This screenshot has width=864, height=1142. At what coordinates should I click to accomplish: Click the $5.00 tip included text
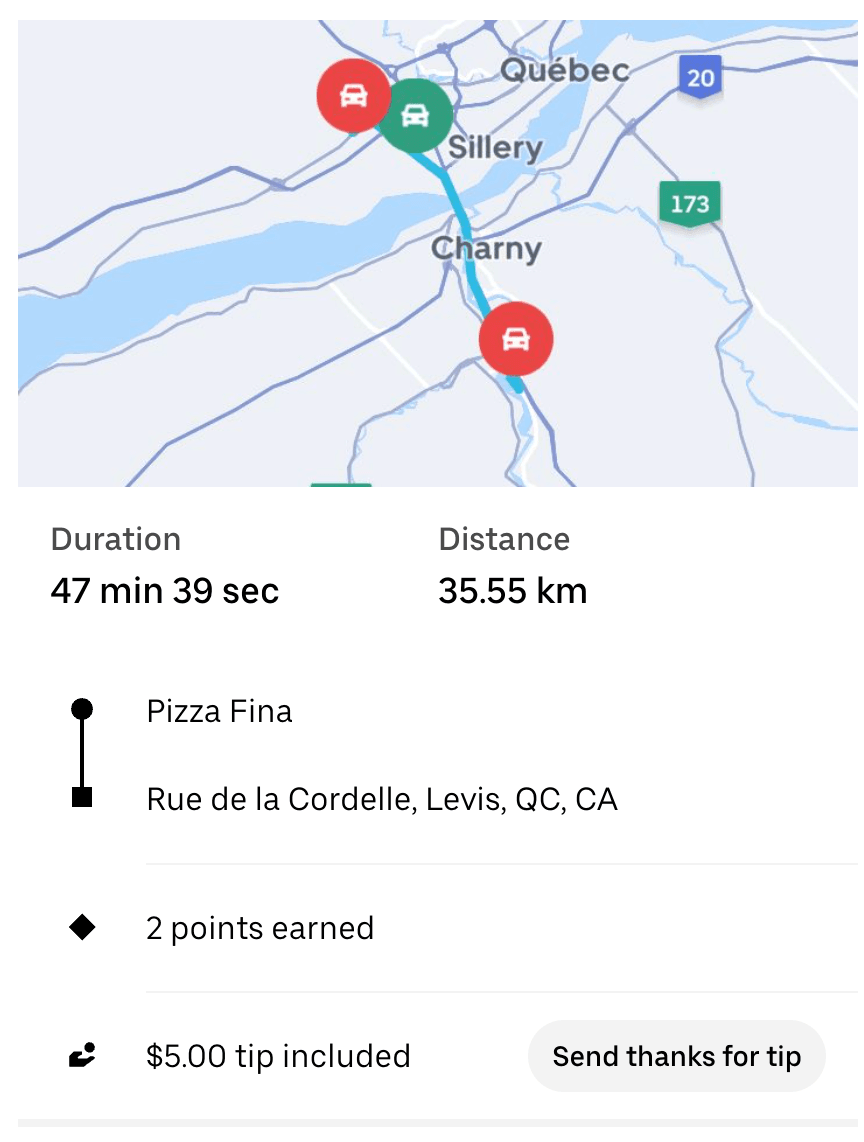pyautogui.click(x=278, y=1057)
